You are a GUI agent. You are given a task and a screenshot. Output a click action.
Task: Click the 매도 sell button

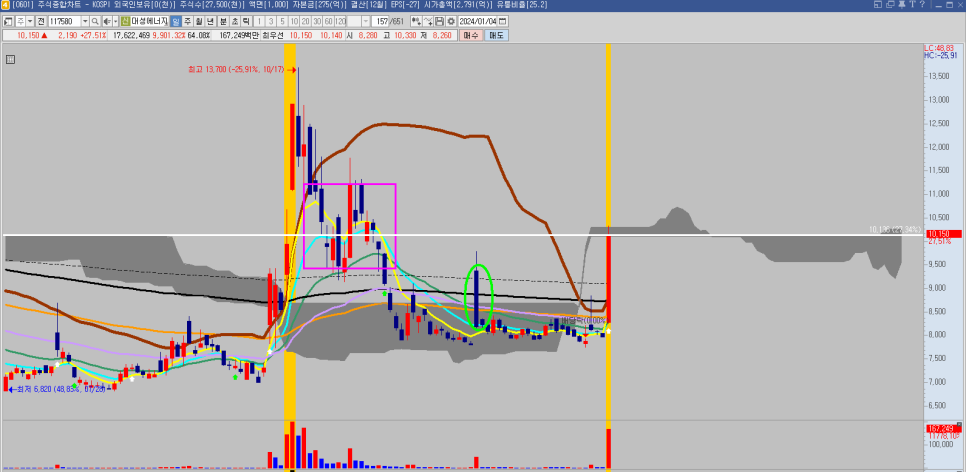point(496,35)
